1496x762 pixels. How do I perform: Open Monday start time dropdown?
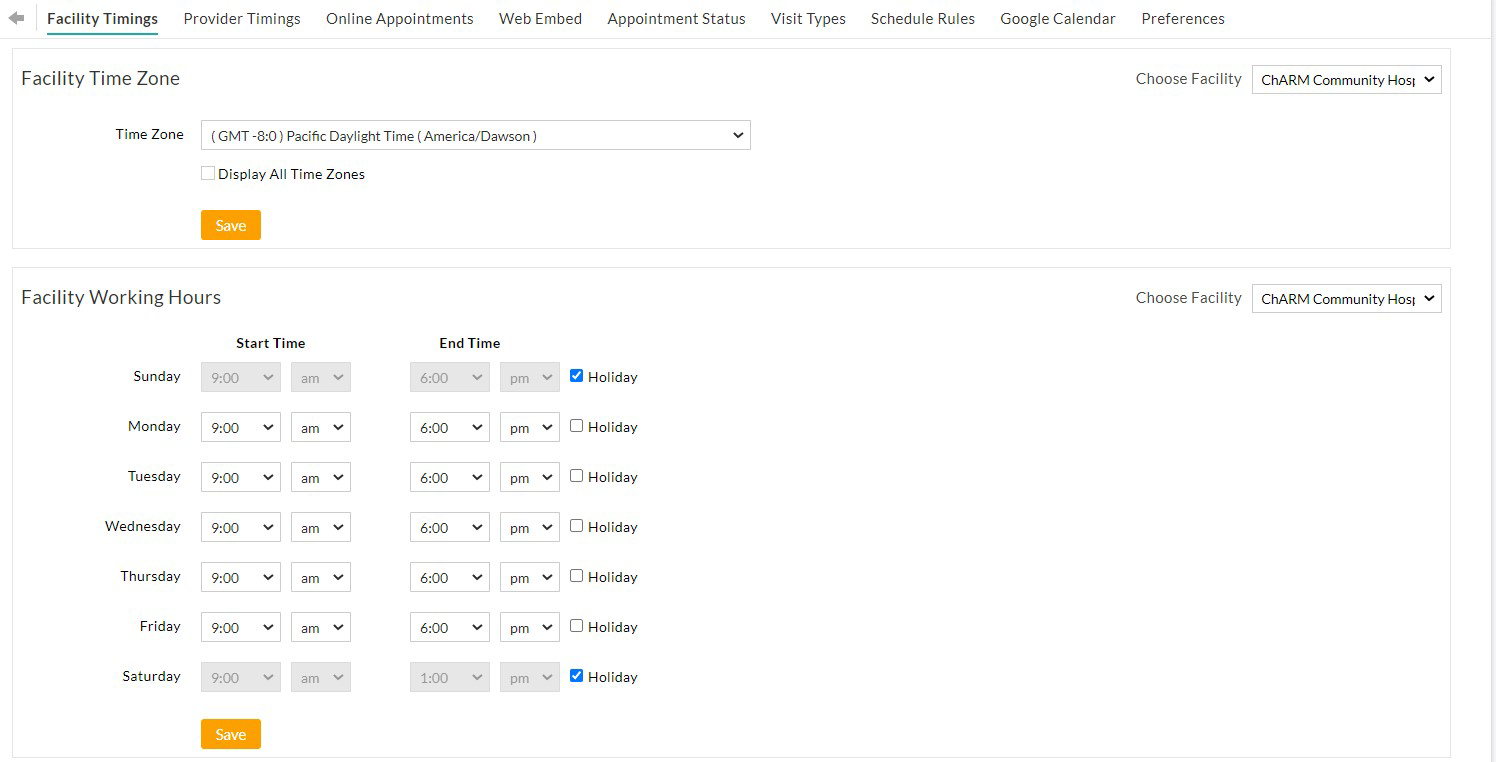tap(241, 428)
